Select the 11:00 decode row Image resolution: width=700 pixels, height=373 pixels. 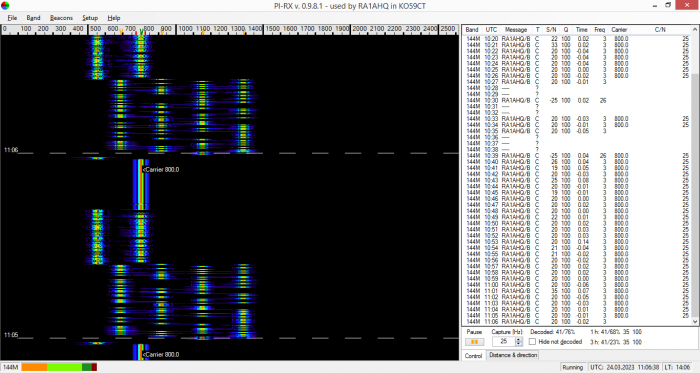point(577,284)
